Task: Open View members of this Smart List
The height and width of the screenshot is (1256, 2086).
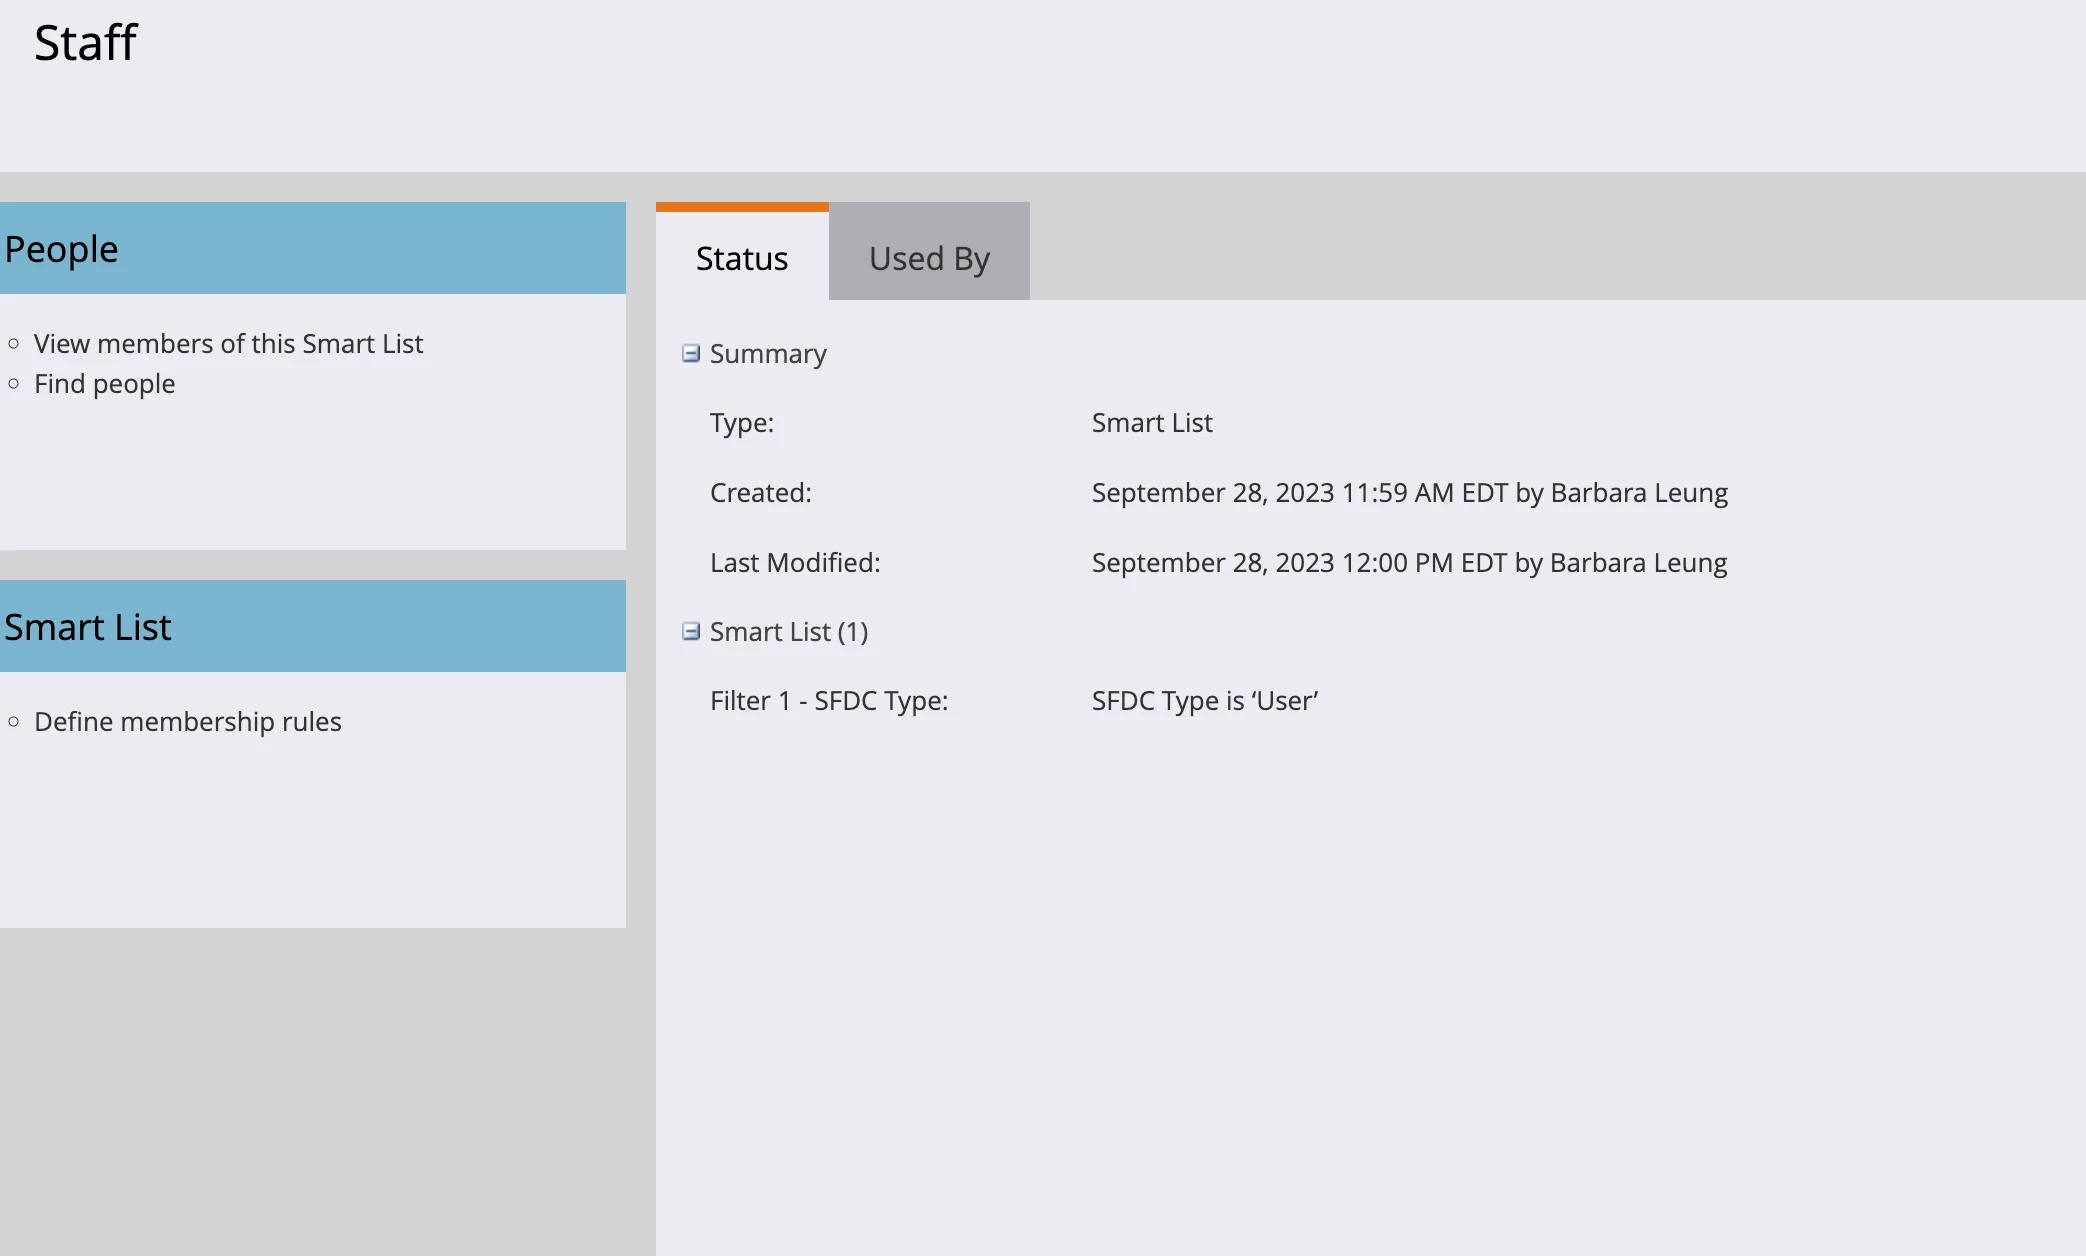Action: (228, 343)
